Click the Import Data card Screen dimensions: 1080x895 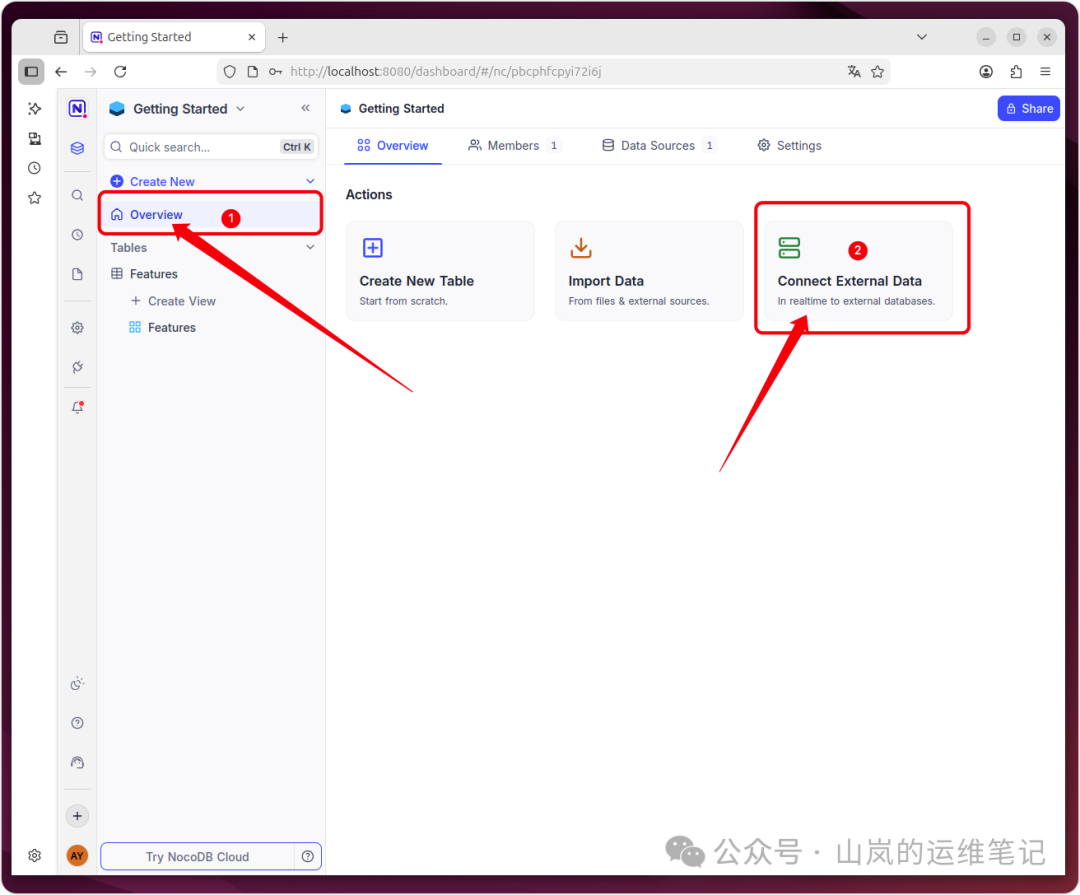pos(649,271)
